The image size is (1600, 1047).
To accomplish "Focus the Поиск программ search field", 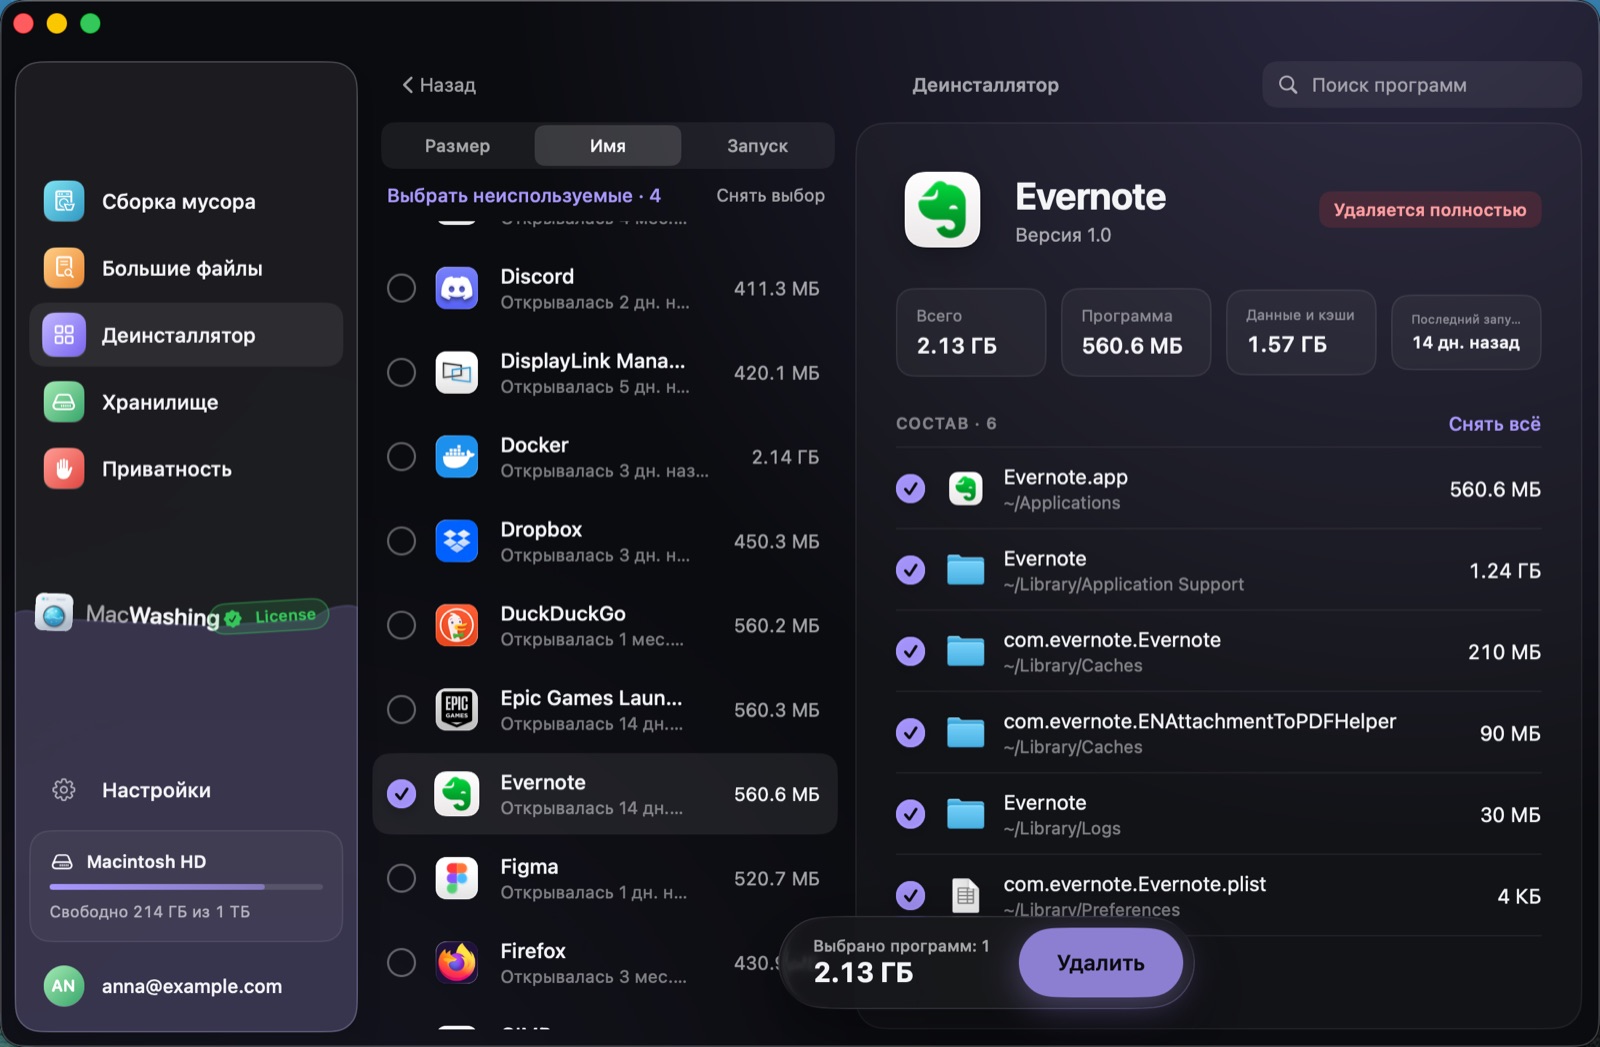I will tap(1421, 85).
